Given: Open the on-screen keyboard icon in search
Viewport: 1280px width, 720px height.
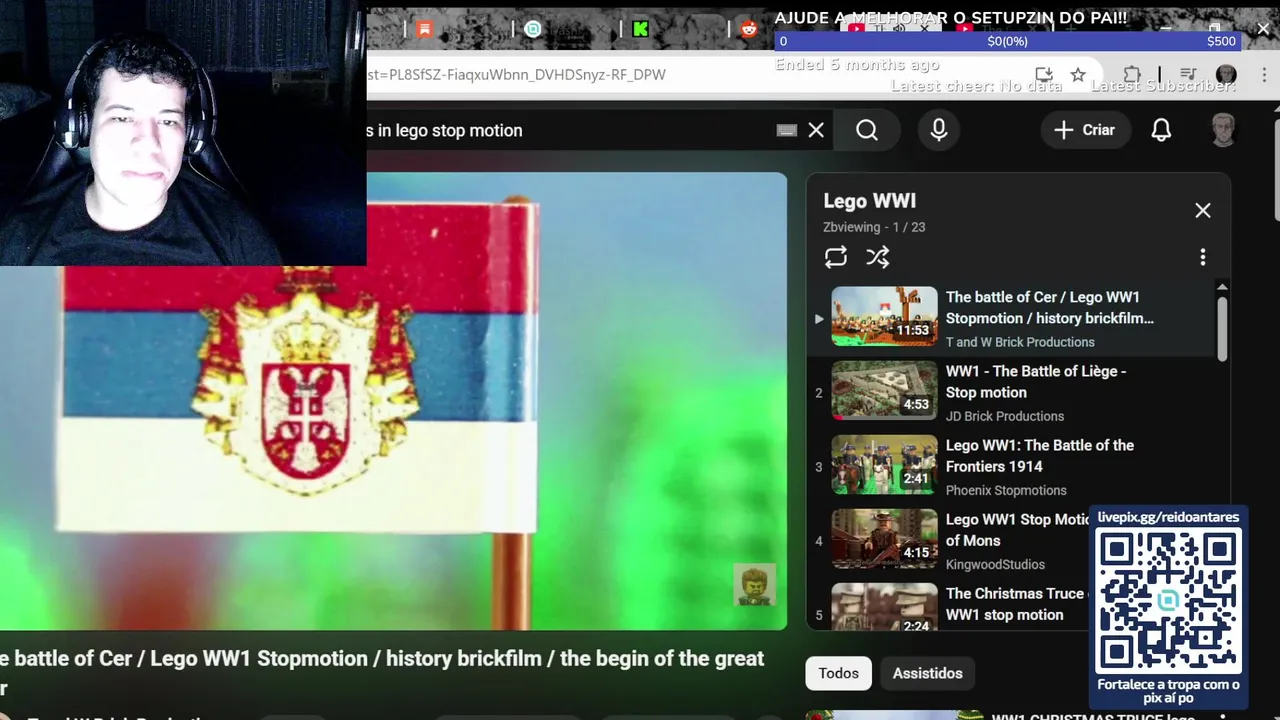Looking at the screenshot, I should [x=787, y=130].
